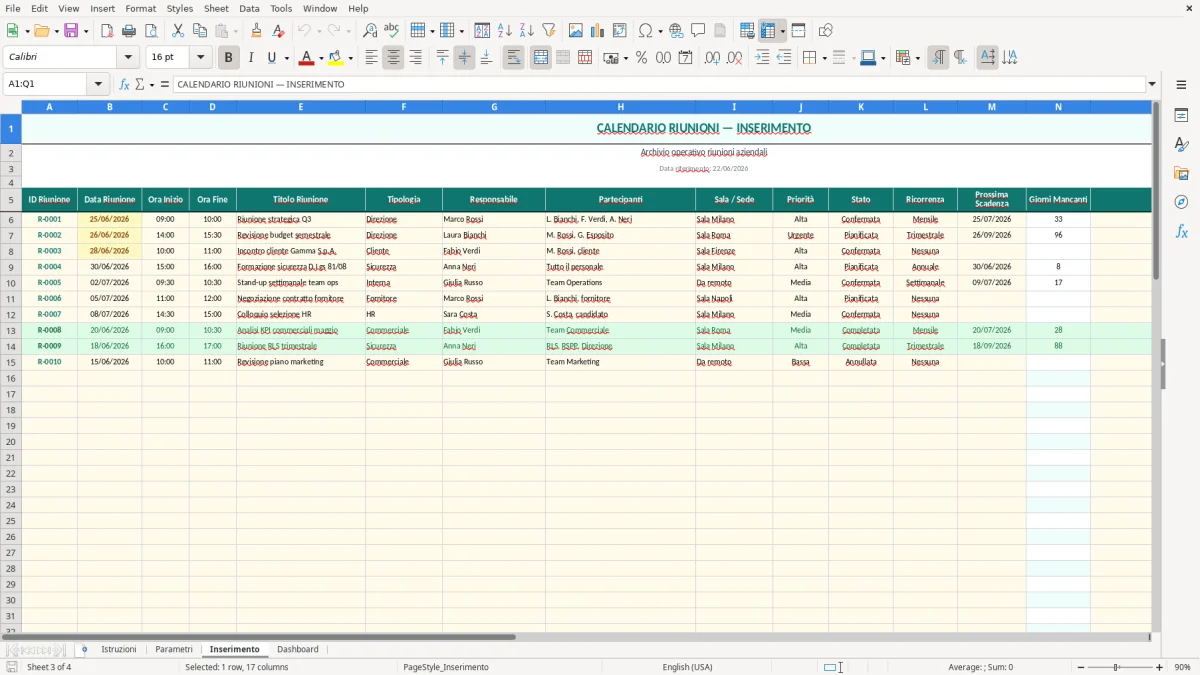The image size is (1200, 675).
Task: Switch to the Parametri sheet tab
Action: [x=174, y=649]
